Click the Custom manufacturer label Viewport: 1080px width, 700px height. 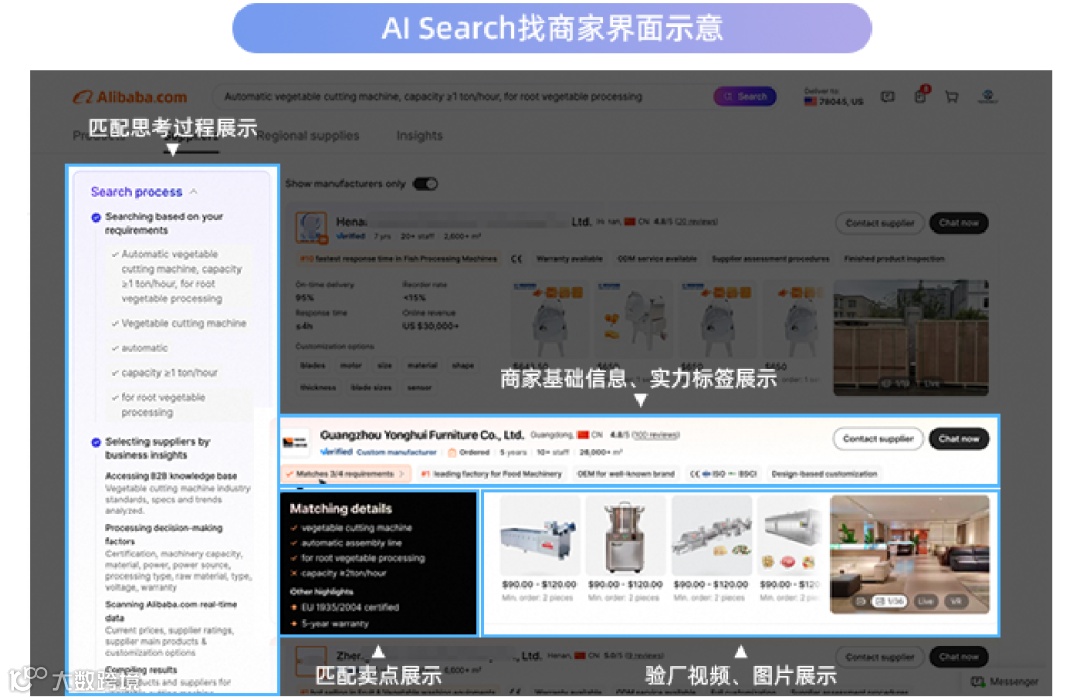(x=396, y=453)
